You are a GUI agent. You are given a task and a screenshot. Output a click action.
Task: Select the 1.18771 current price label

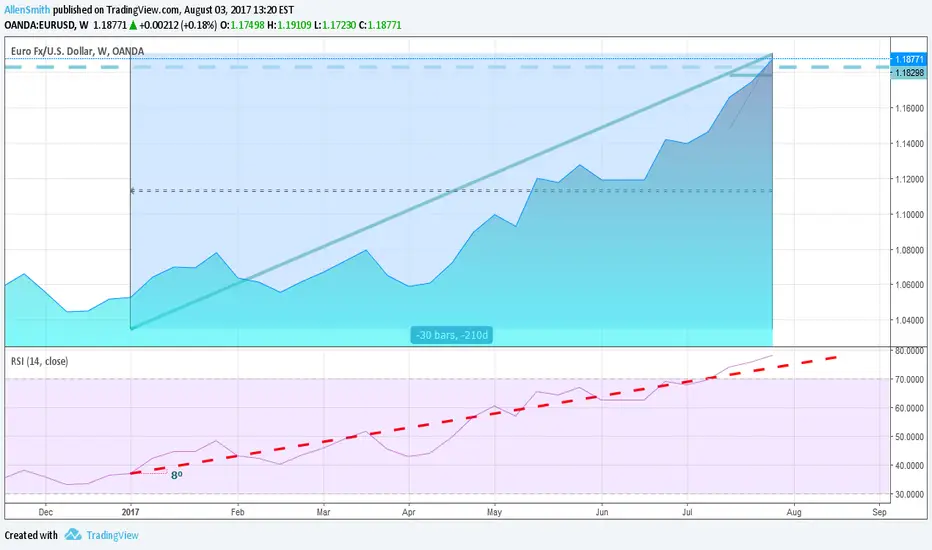pos(909,59)
